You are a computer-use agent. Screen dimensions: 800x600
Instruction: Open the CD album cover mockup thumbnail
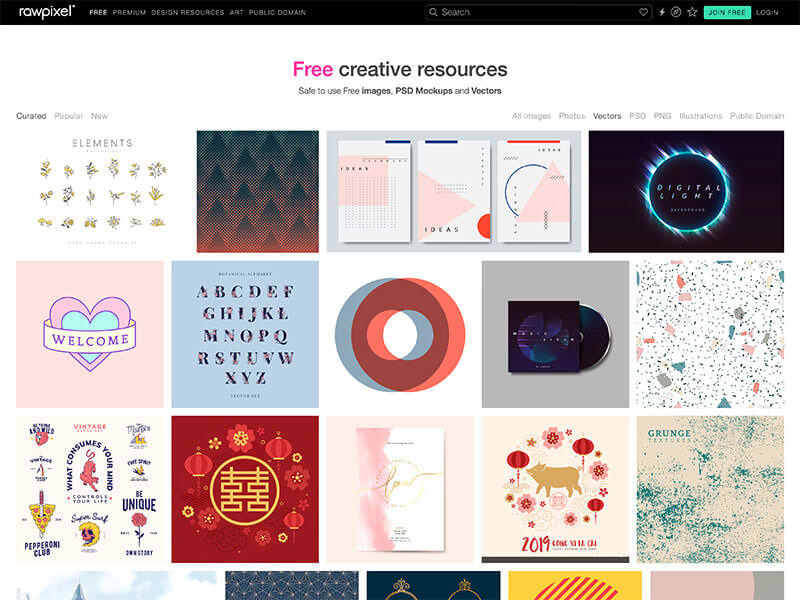(x=555, y=334)
